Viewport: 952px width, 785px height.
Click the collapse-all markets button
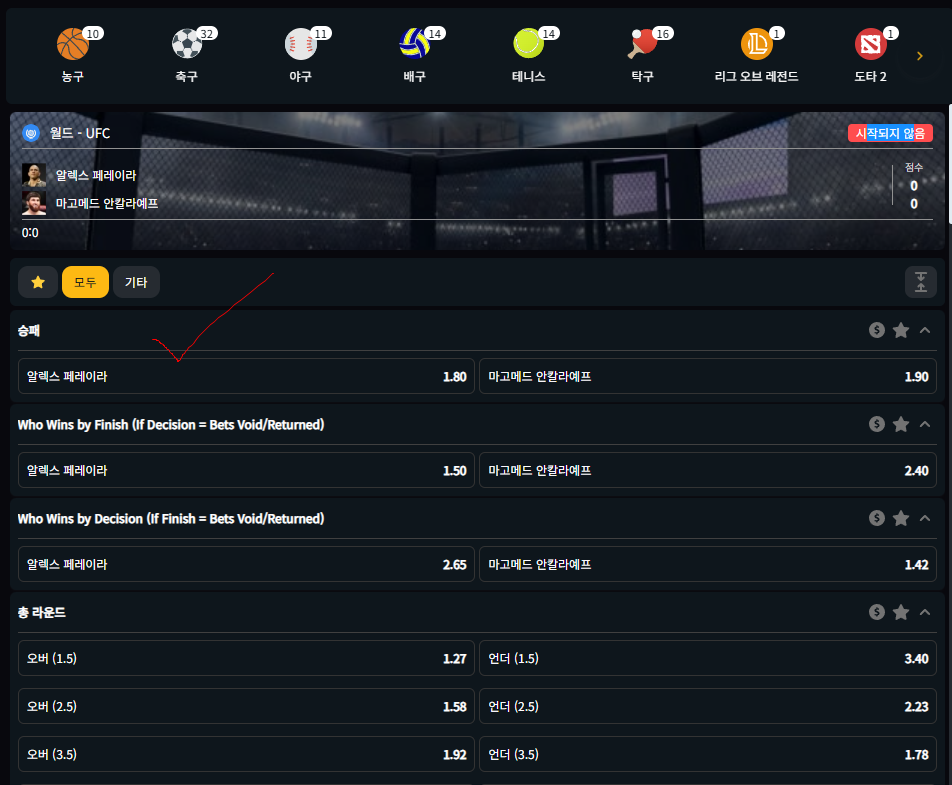click(920, 282)
